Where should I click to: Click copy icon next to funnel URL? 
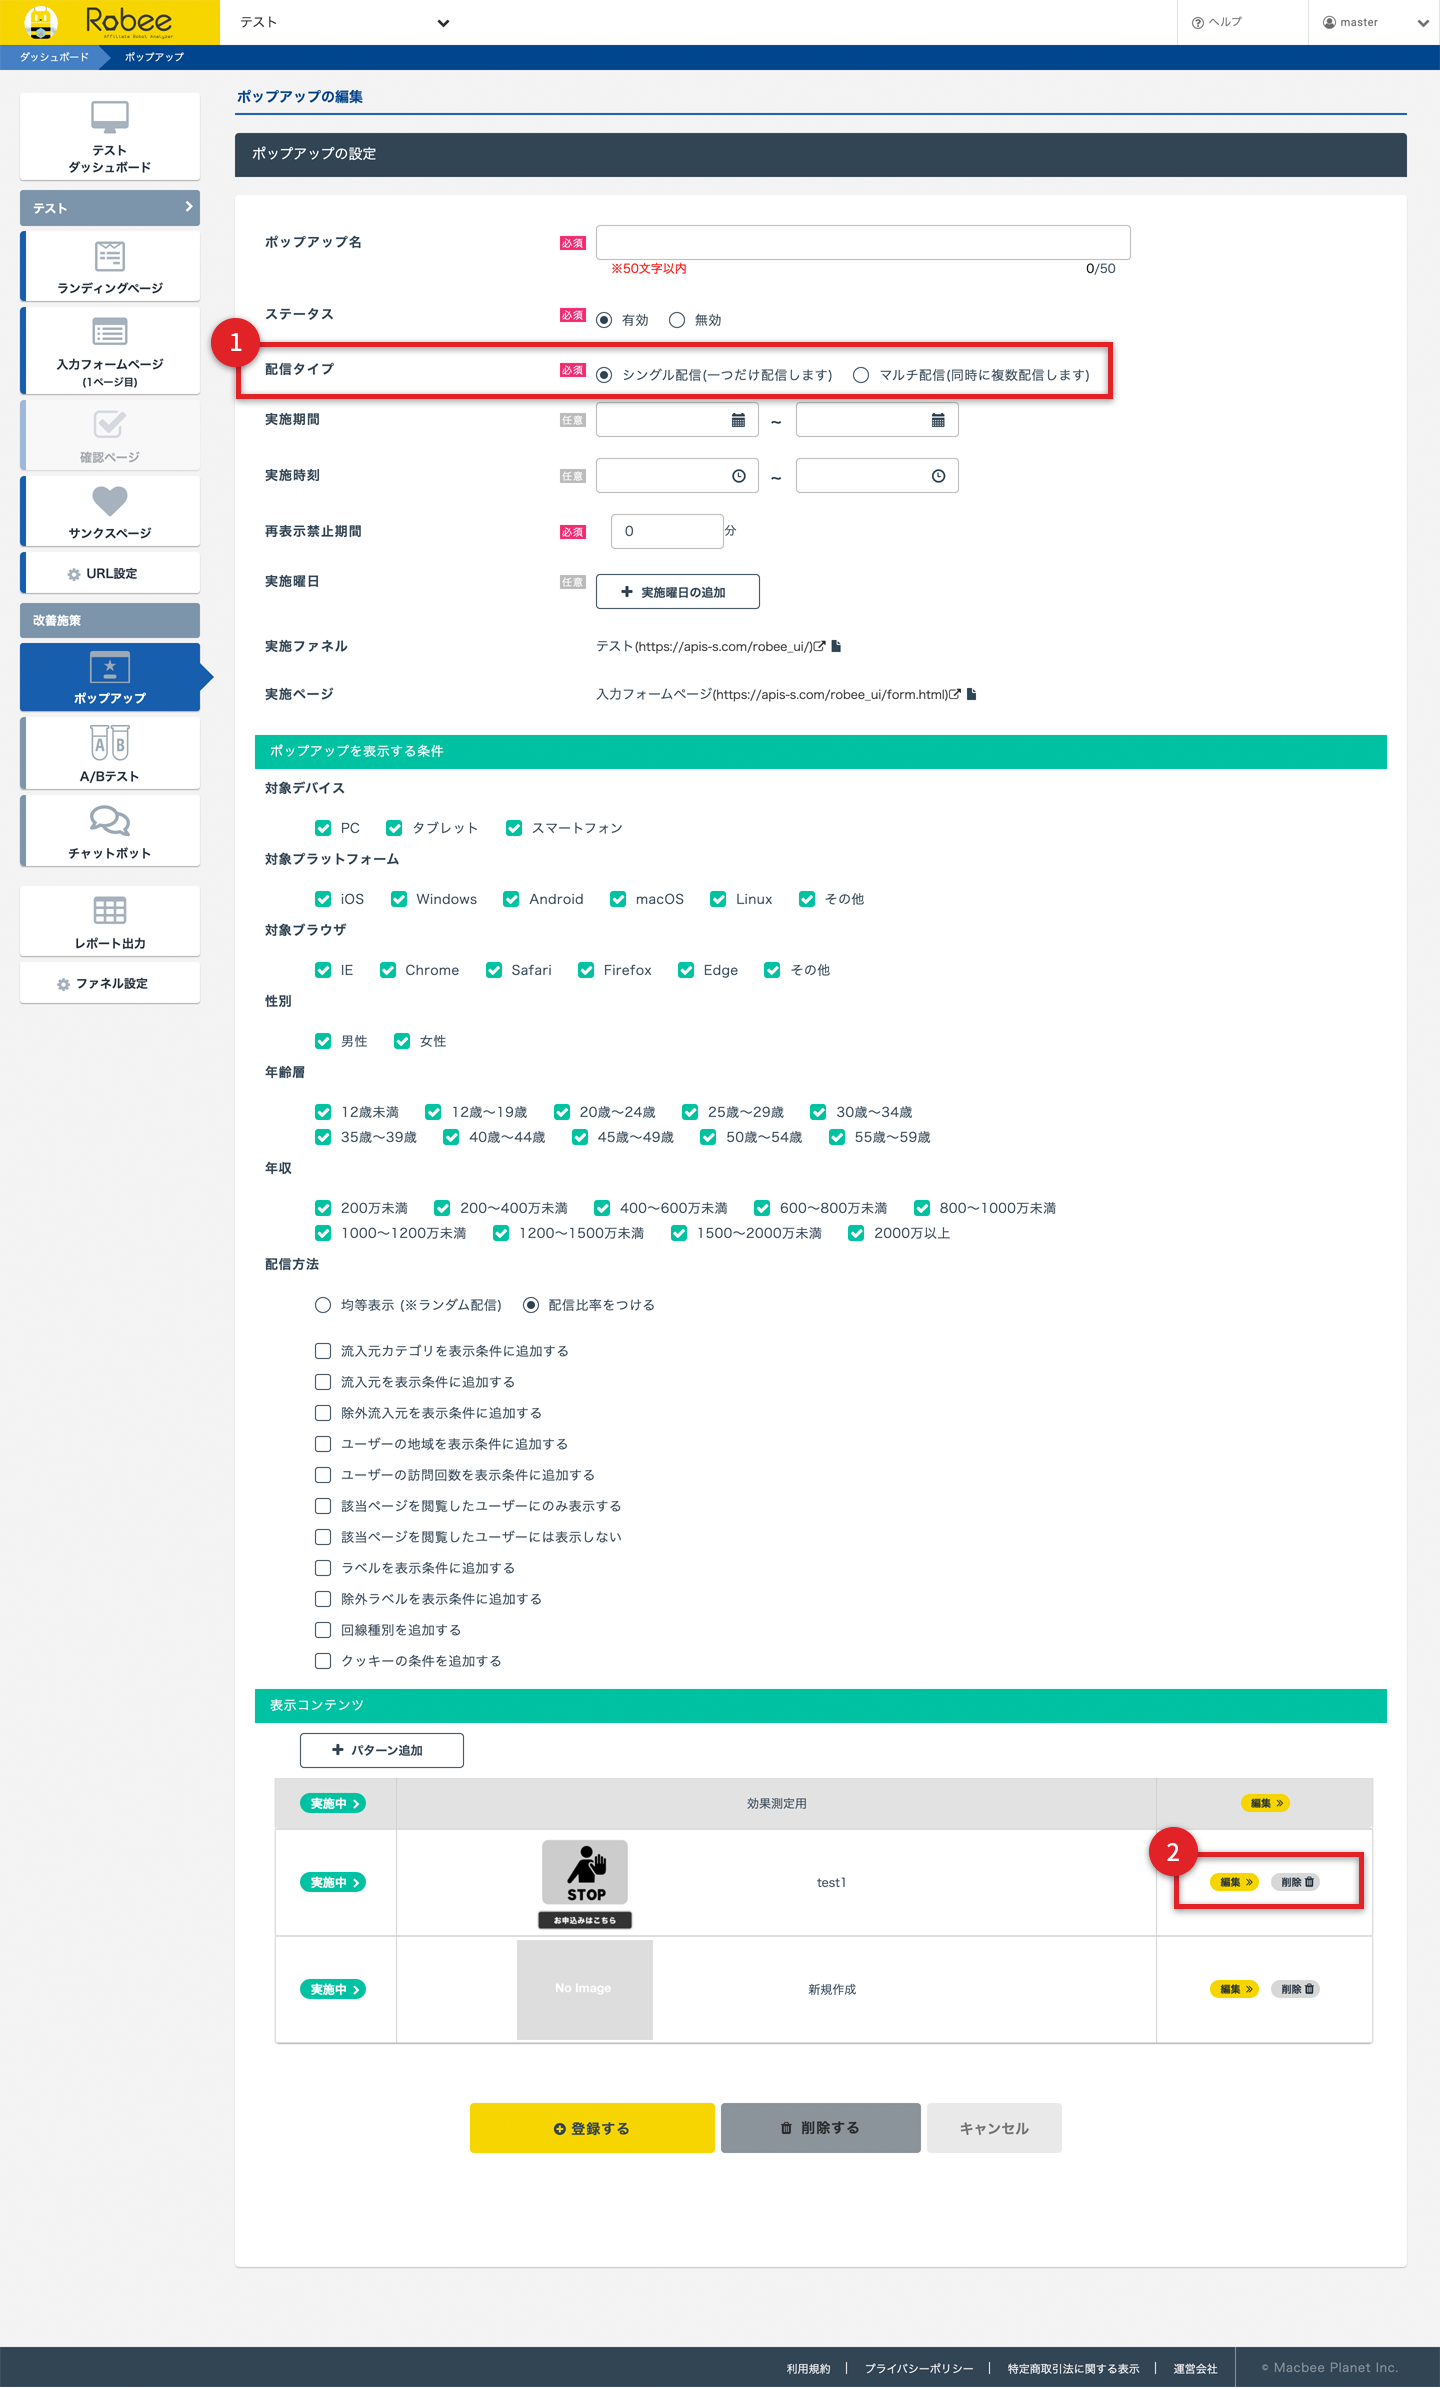[836, 646]
